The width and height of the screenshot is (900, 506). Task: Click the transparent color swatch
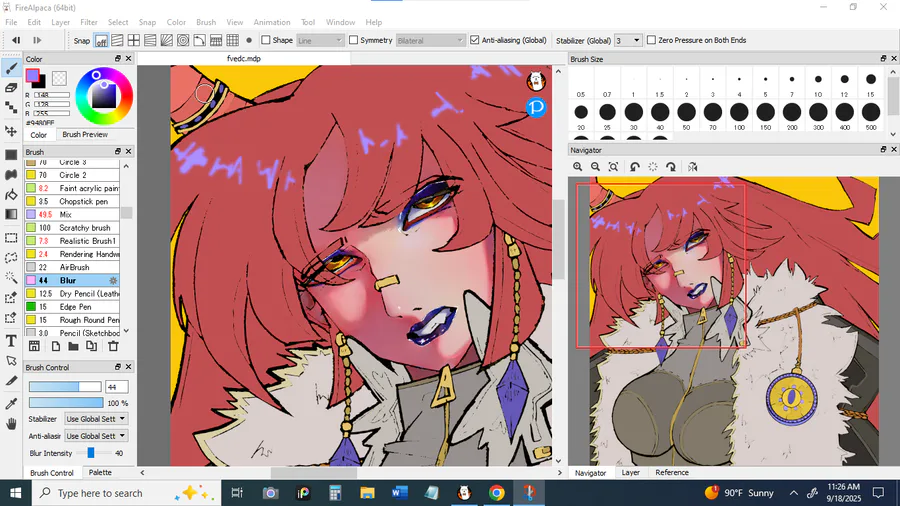(x=59, y=77)
